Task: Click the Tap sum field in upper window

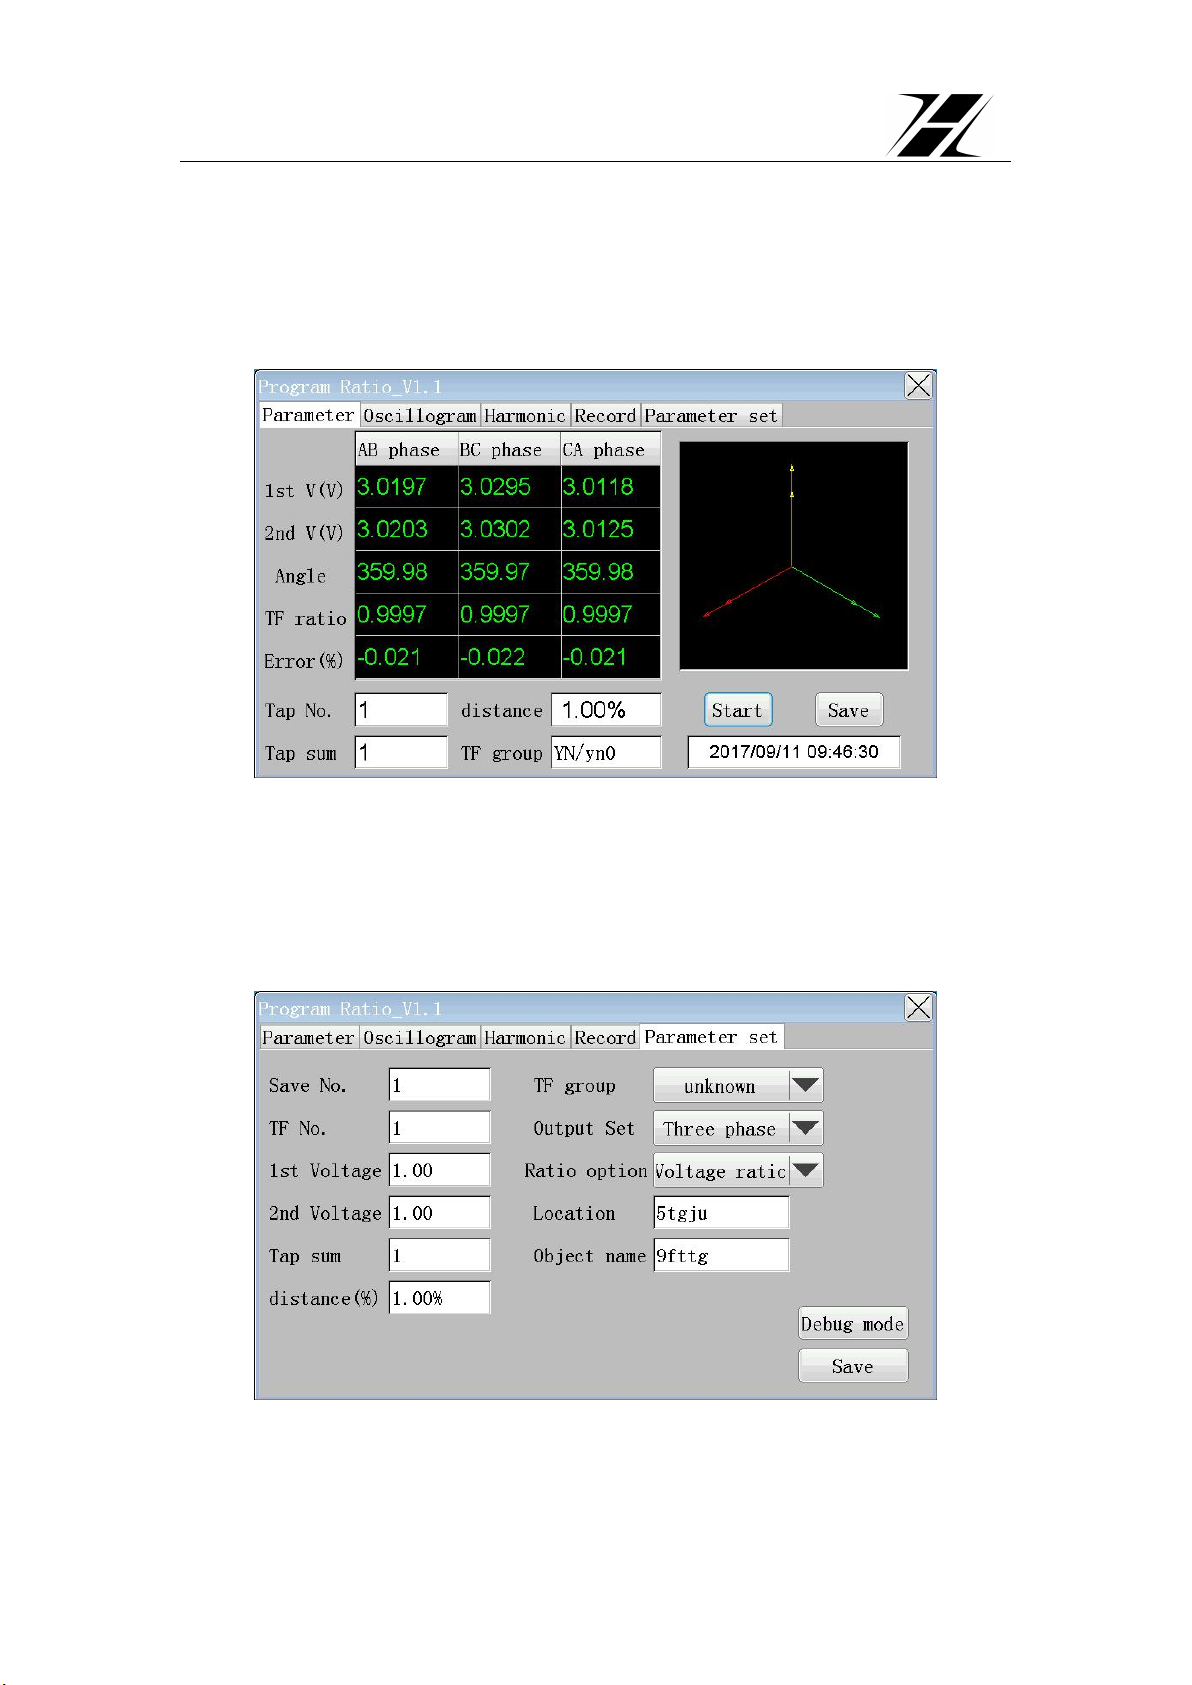Action: tap(401, 752)
